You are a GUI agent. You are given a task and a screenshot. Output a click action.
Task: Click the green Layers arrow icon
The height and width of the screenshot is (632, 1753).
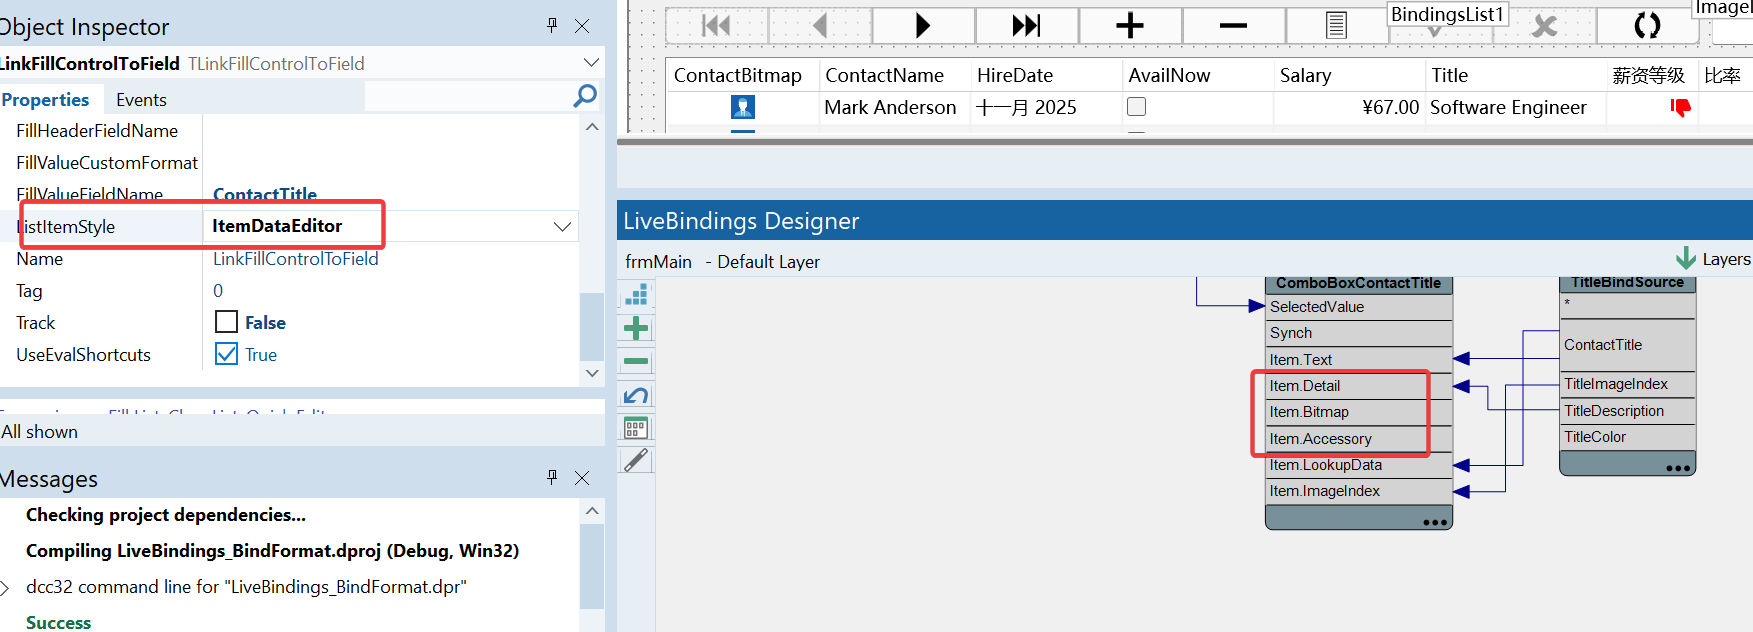tap(1686, 258)
